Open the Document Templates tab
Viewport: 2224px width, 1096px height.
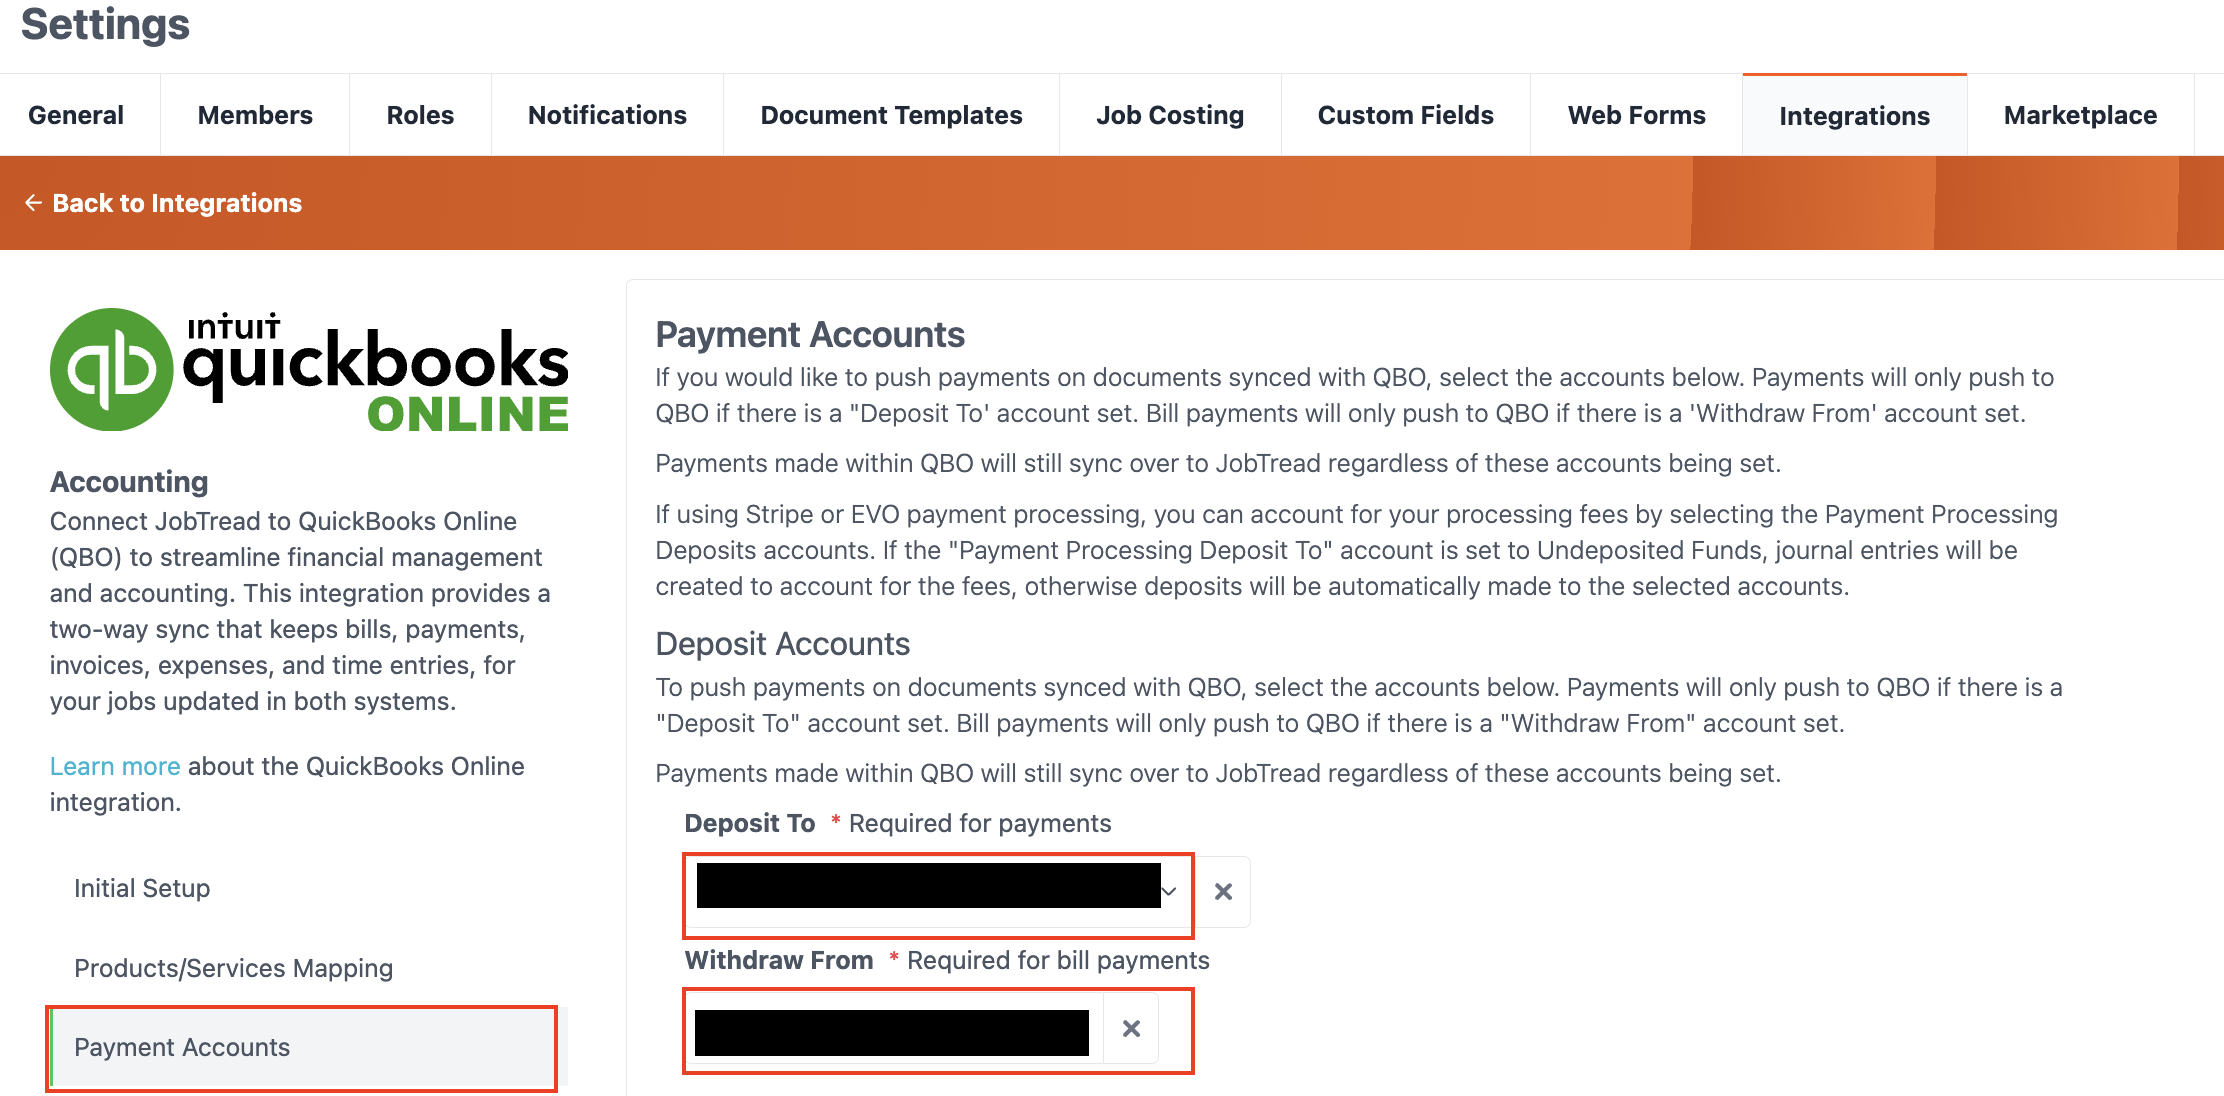(891, 115)
